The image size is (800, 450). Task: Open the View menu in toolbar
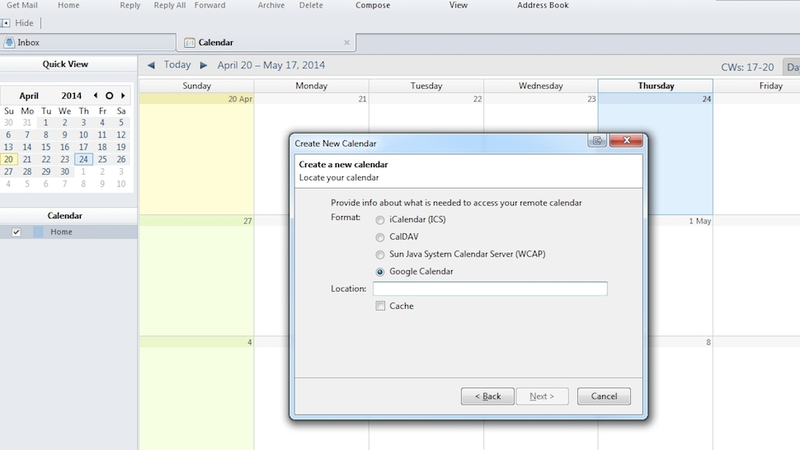coord(458,5)
